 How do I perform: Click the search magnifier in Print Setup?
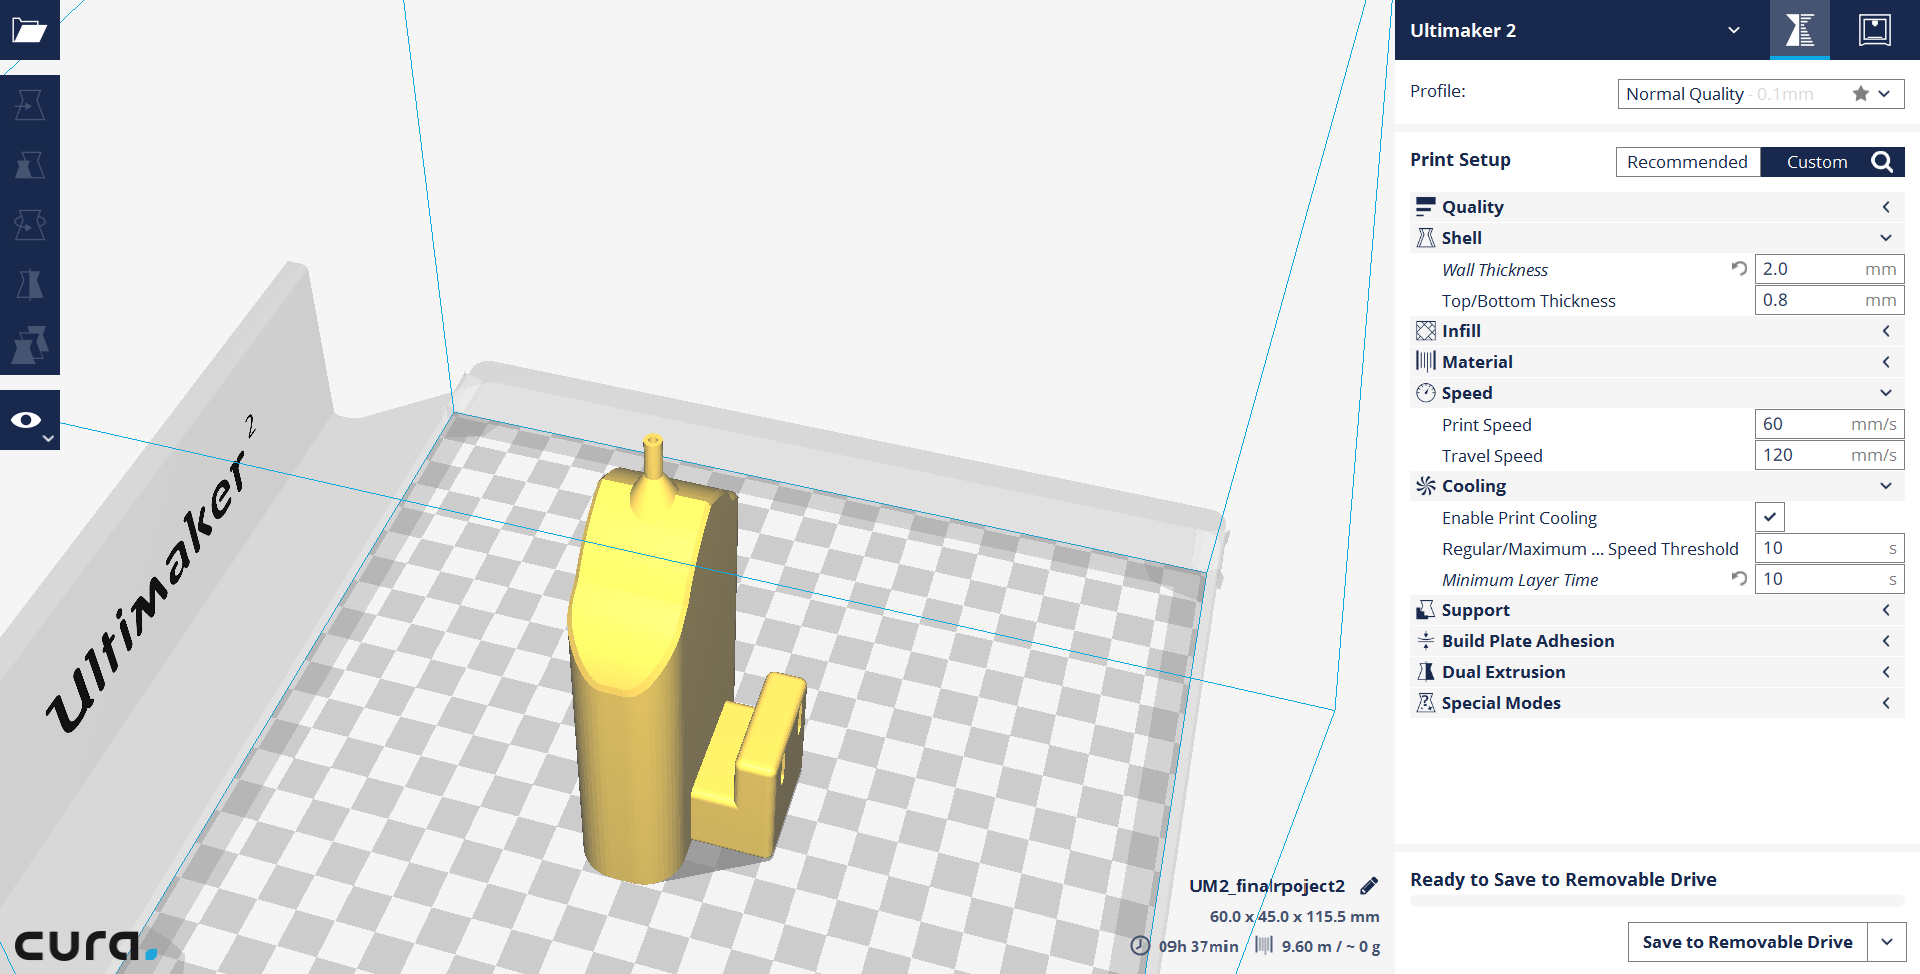pos(1882,162)
